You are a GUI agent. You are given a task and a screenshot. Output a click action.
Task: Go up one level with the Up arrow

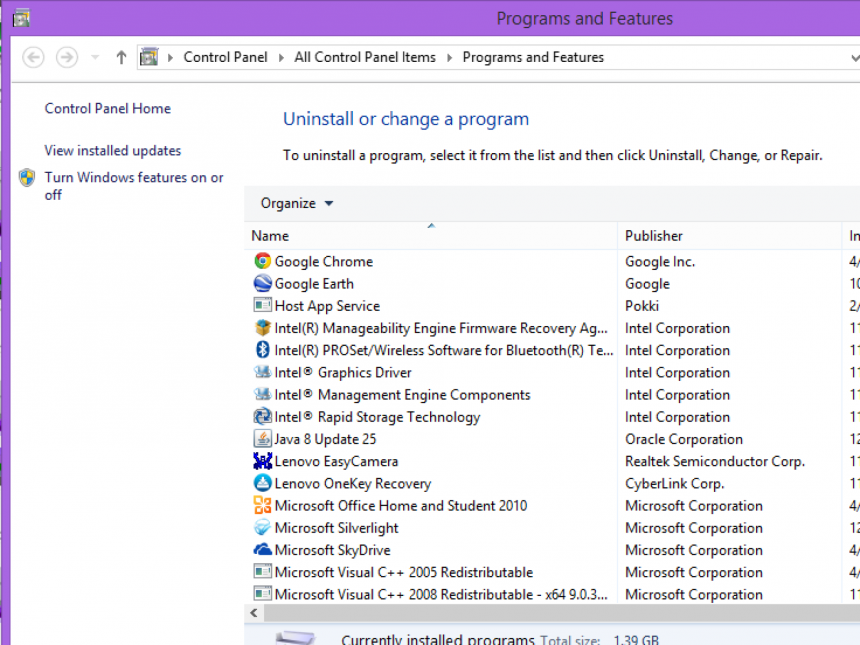pos(121,57)
